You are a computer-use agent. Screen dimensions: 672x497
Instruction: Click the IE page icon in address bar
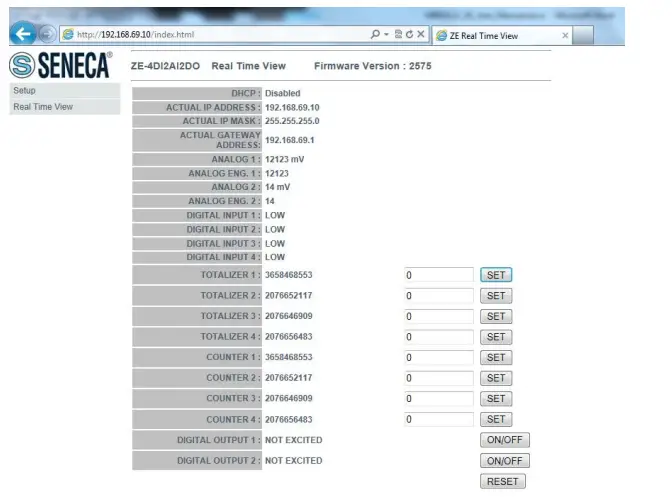pyautogui.click(x=68, y=34)
